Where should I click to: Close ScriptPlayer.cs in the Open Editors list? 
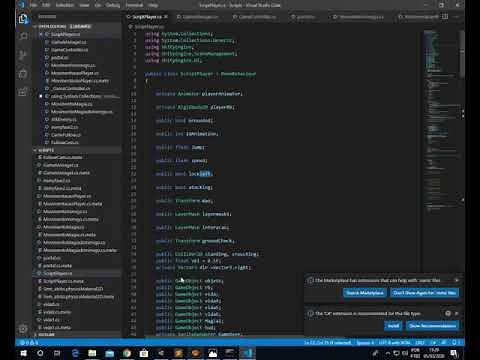pyautogui.click(x=41, y=34)
